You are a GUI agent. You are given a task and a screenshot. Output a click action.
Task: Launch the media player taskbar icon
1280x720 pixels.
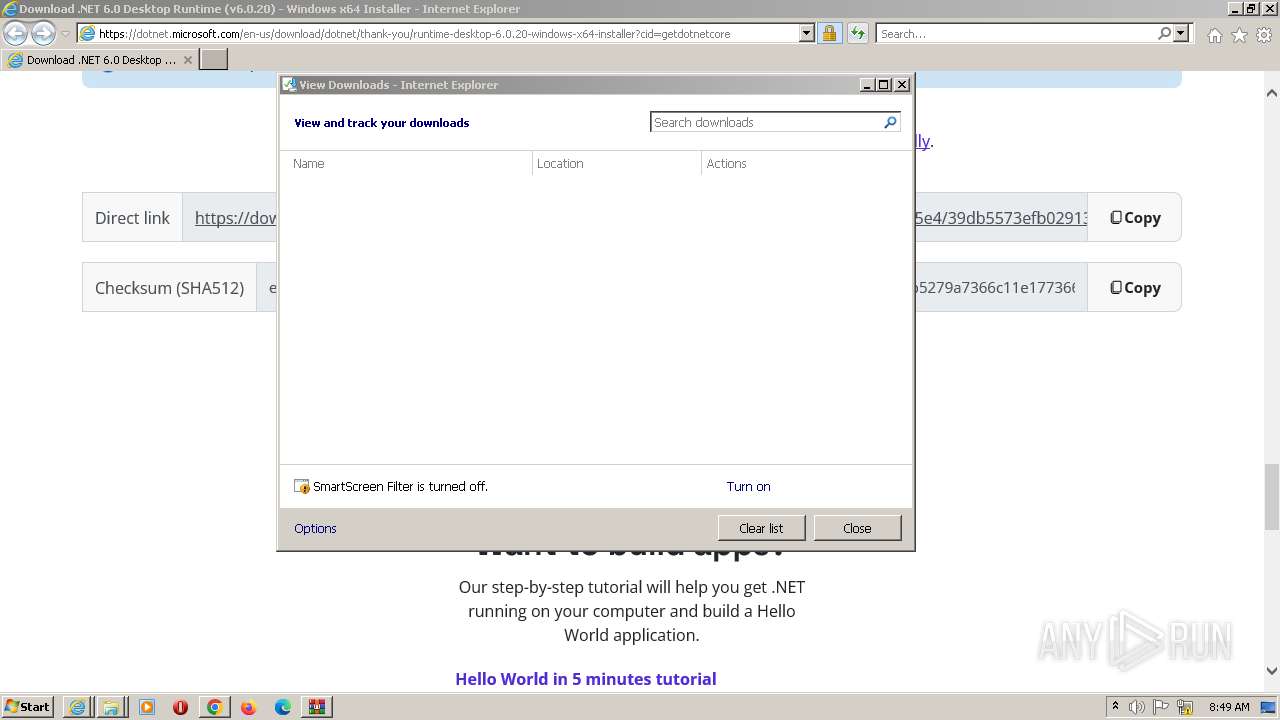pyautogui.click(x=146, y=707)
